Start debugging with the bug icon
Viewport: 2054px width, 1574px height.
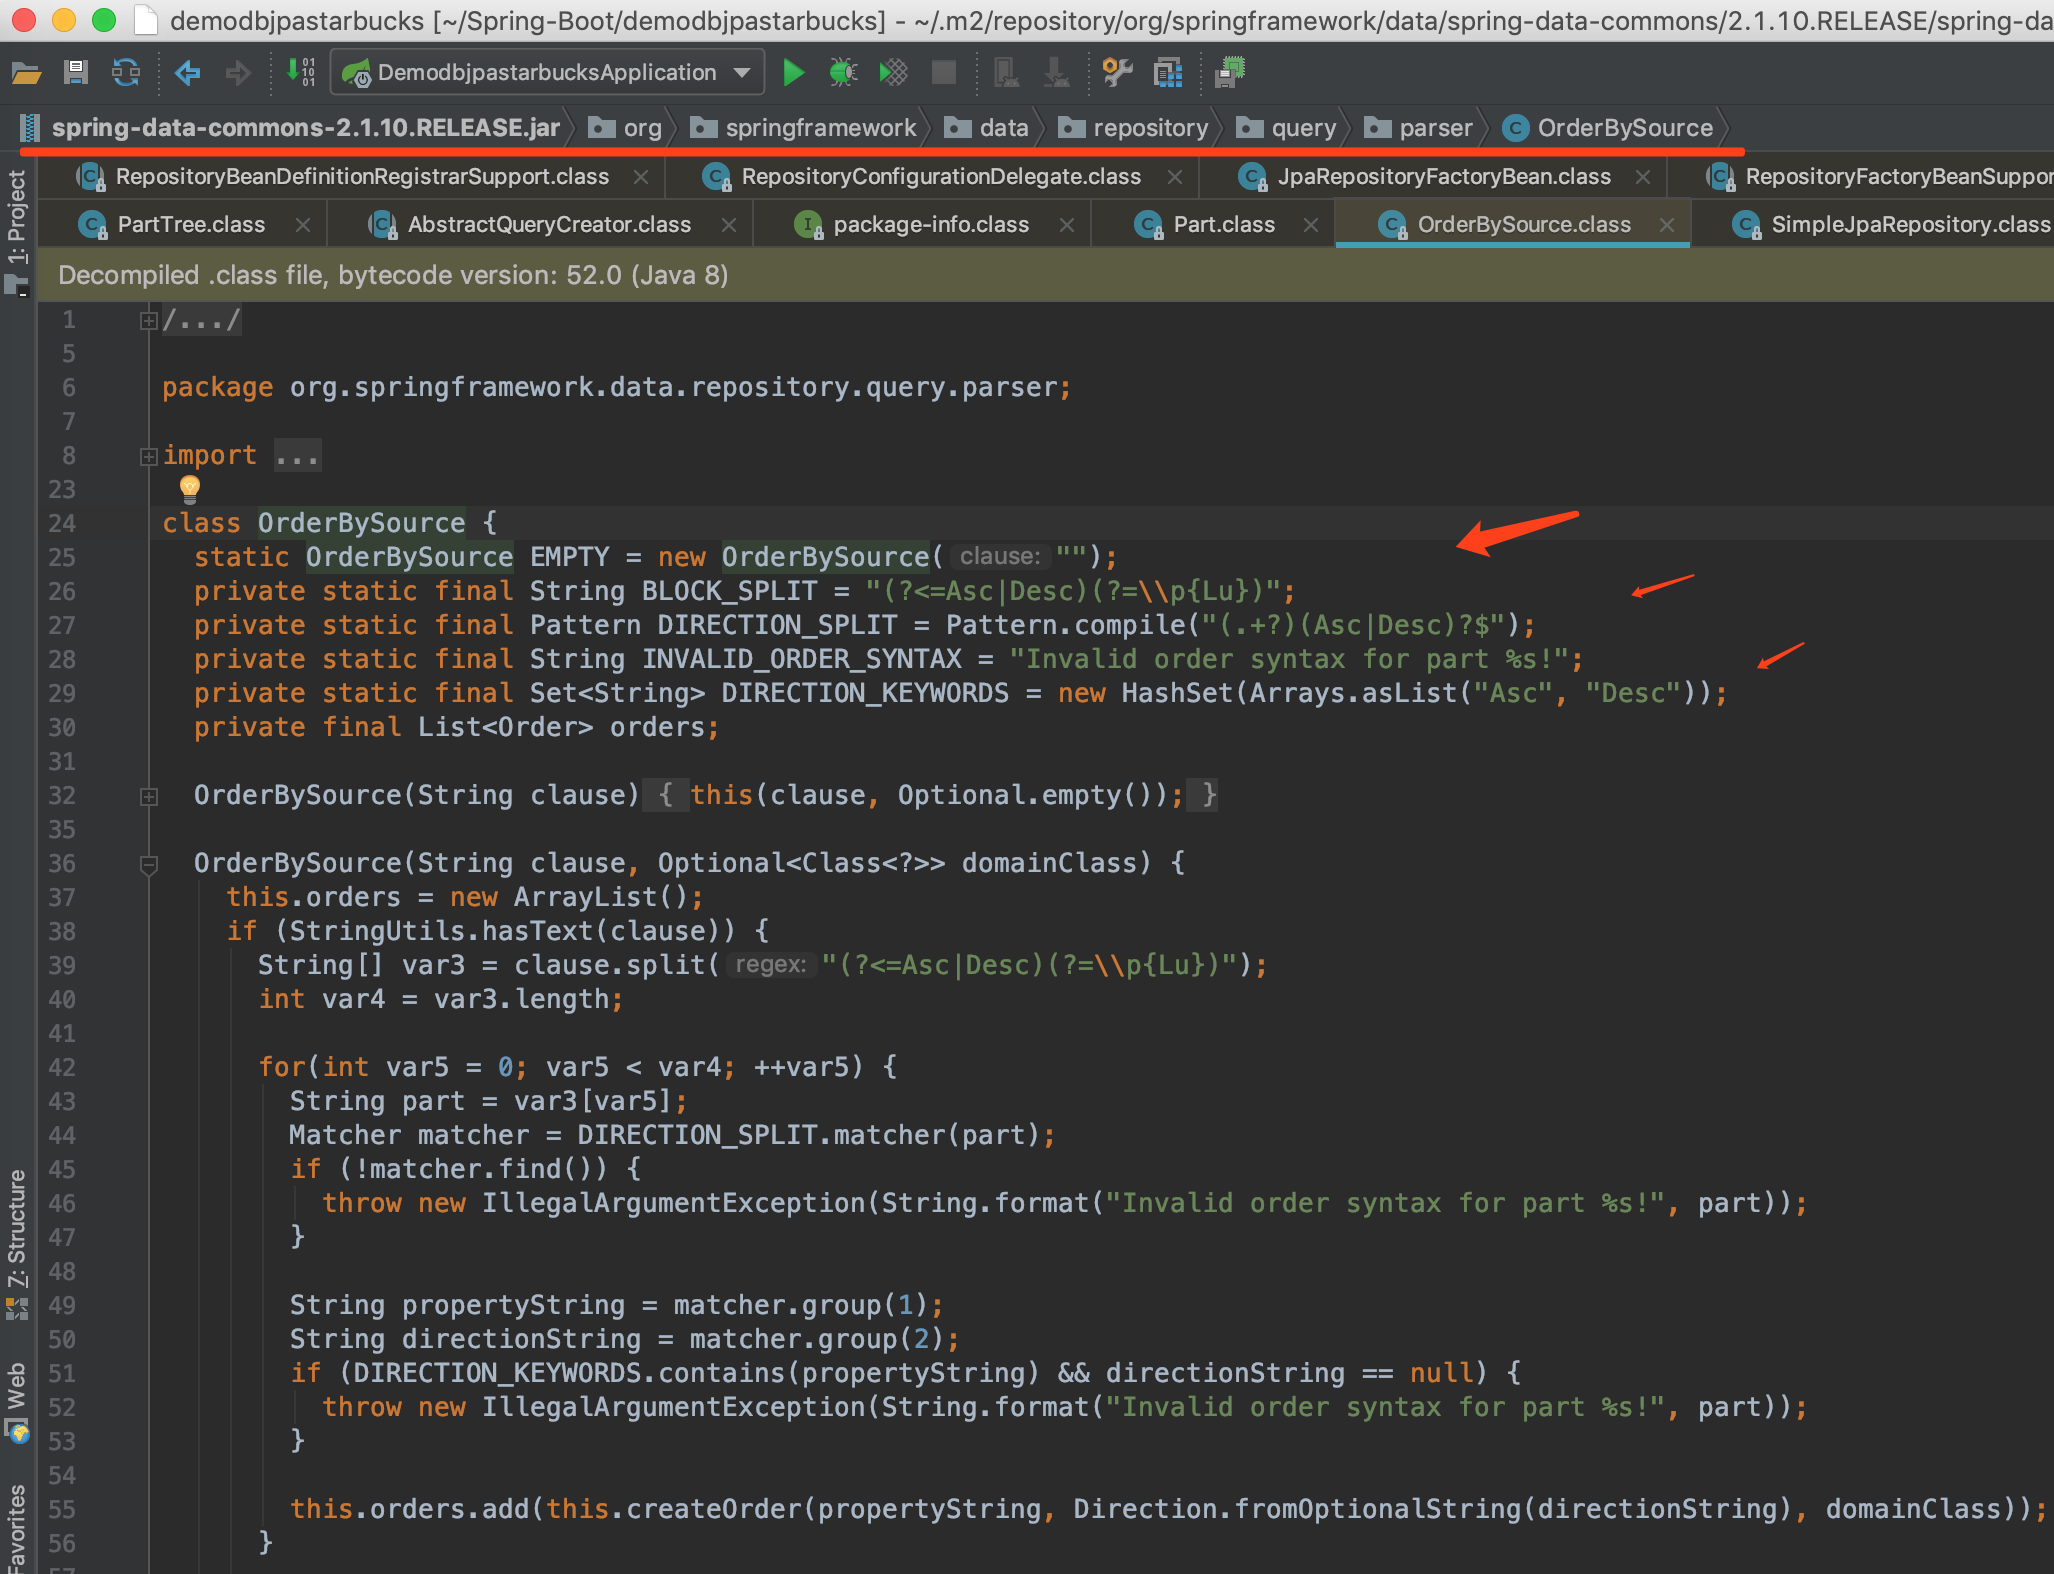click(844, 72)
